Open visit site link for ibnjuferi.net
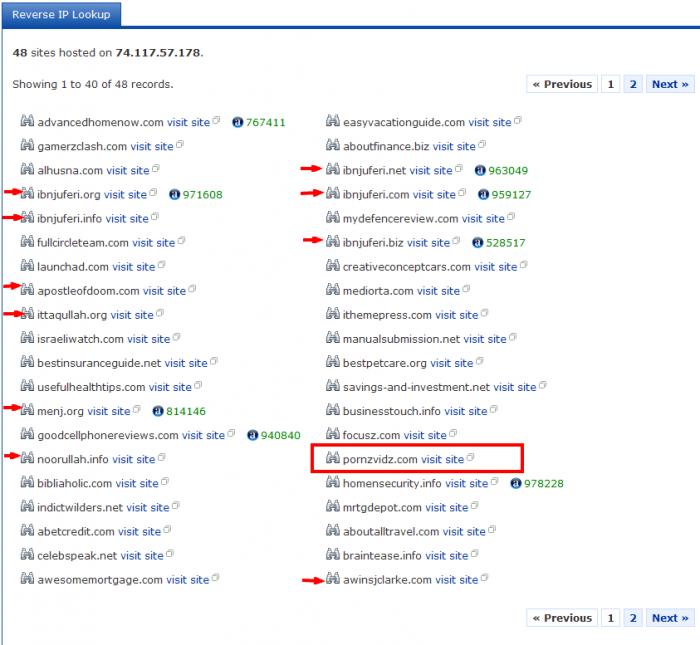The height and width of the screenshot is (645, 700). (431, 171)
